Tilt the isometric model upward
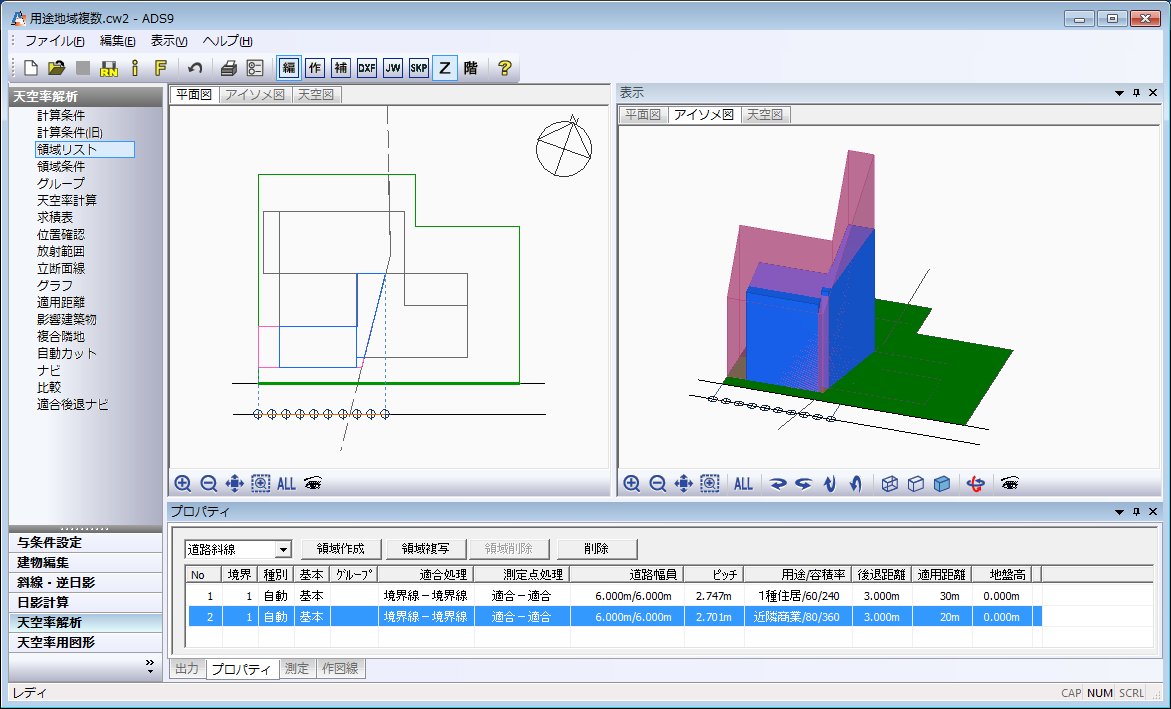Image resolution: width=1171 pixels, height=709 pixels. [x=856, y=483]
